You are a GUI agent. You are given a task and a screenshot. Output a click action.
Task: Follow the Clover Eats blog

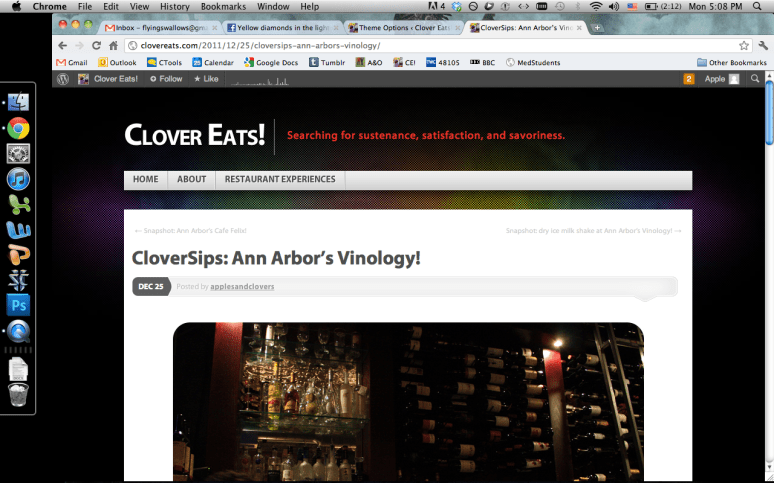(166, 79)
